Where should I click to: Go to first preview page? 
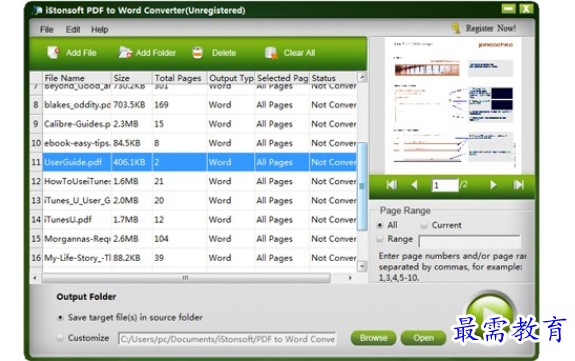click(392, 185)
